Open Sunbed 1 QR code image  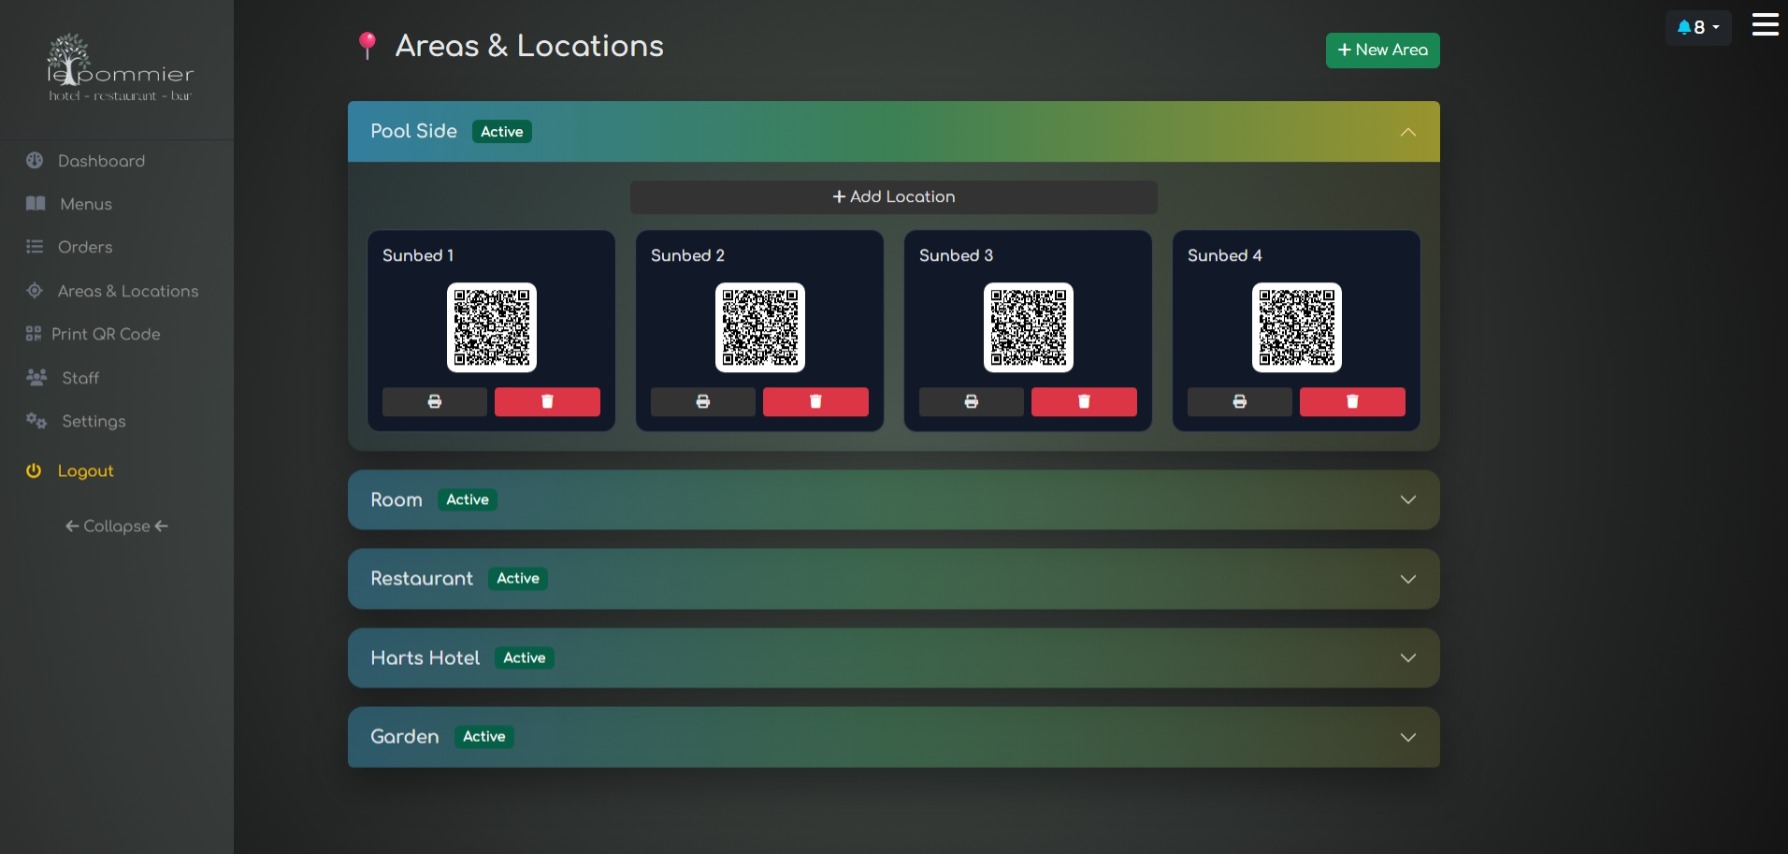pos(492,328)
